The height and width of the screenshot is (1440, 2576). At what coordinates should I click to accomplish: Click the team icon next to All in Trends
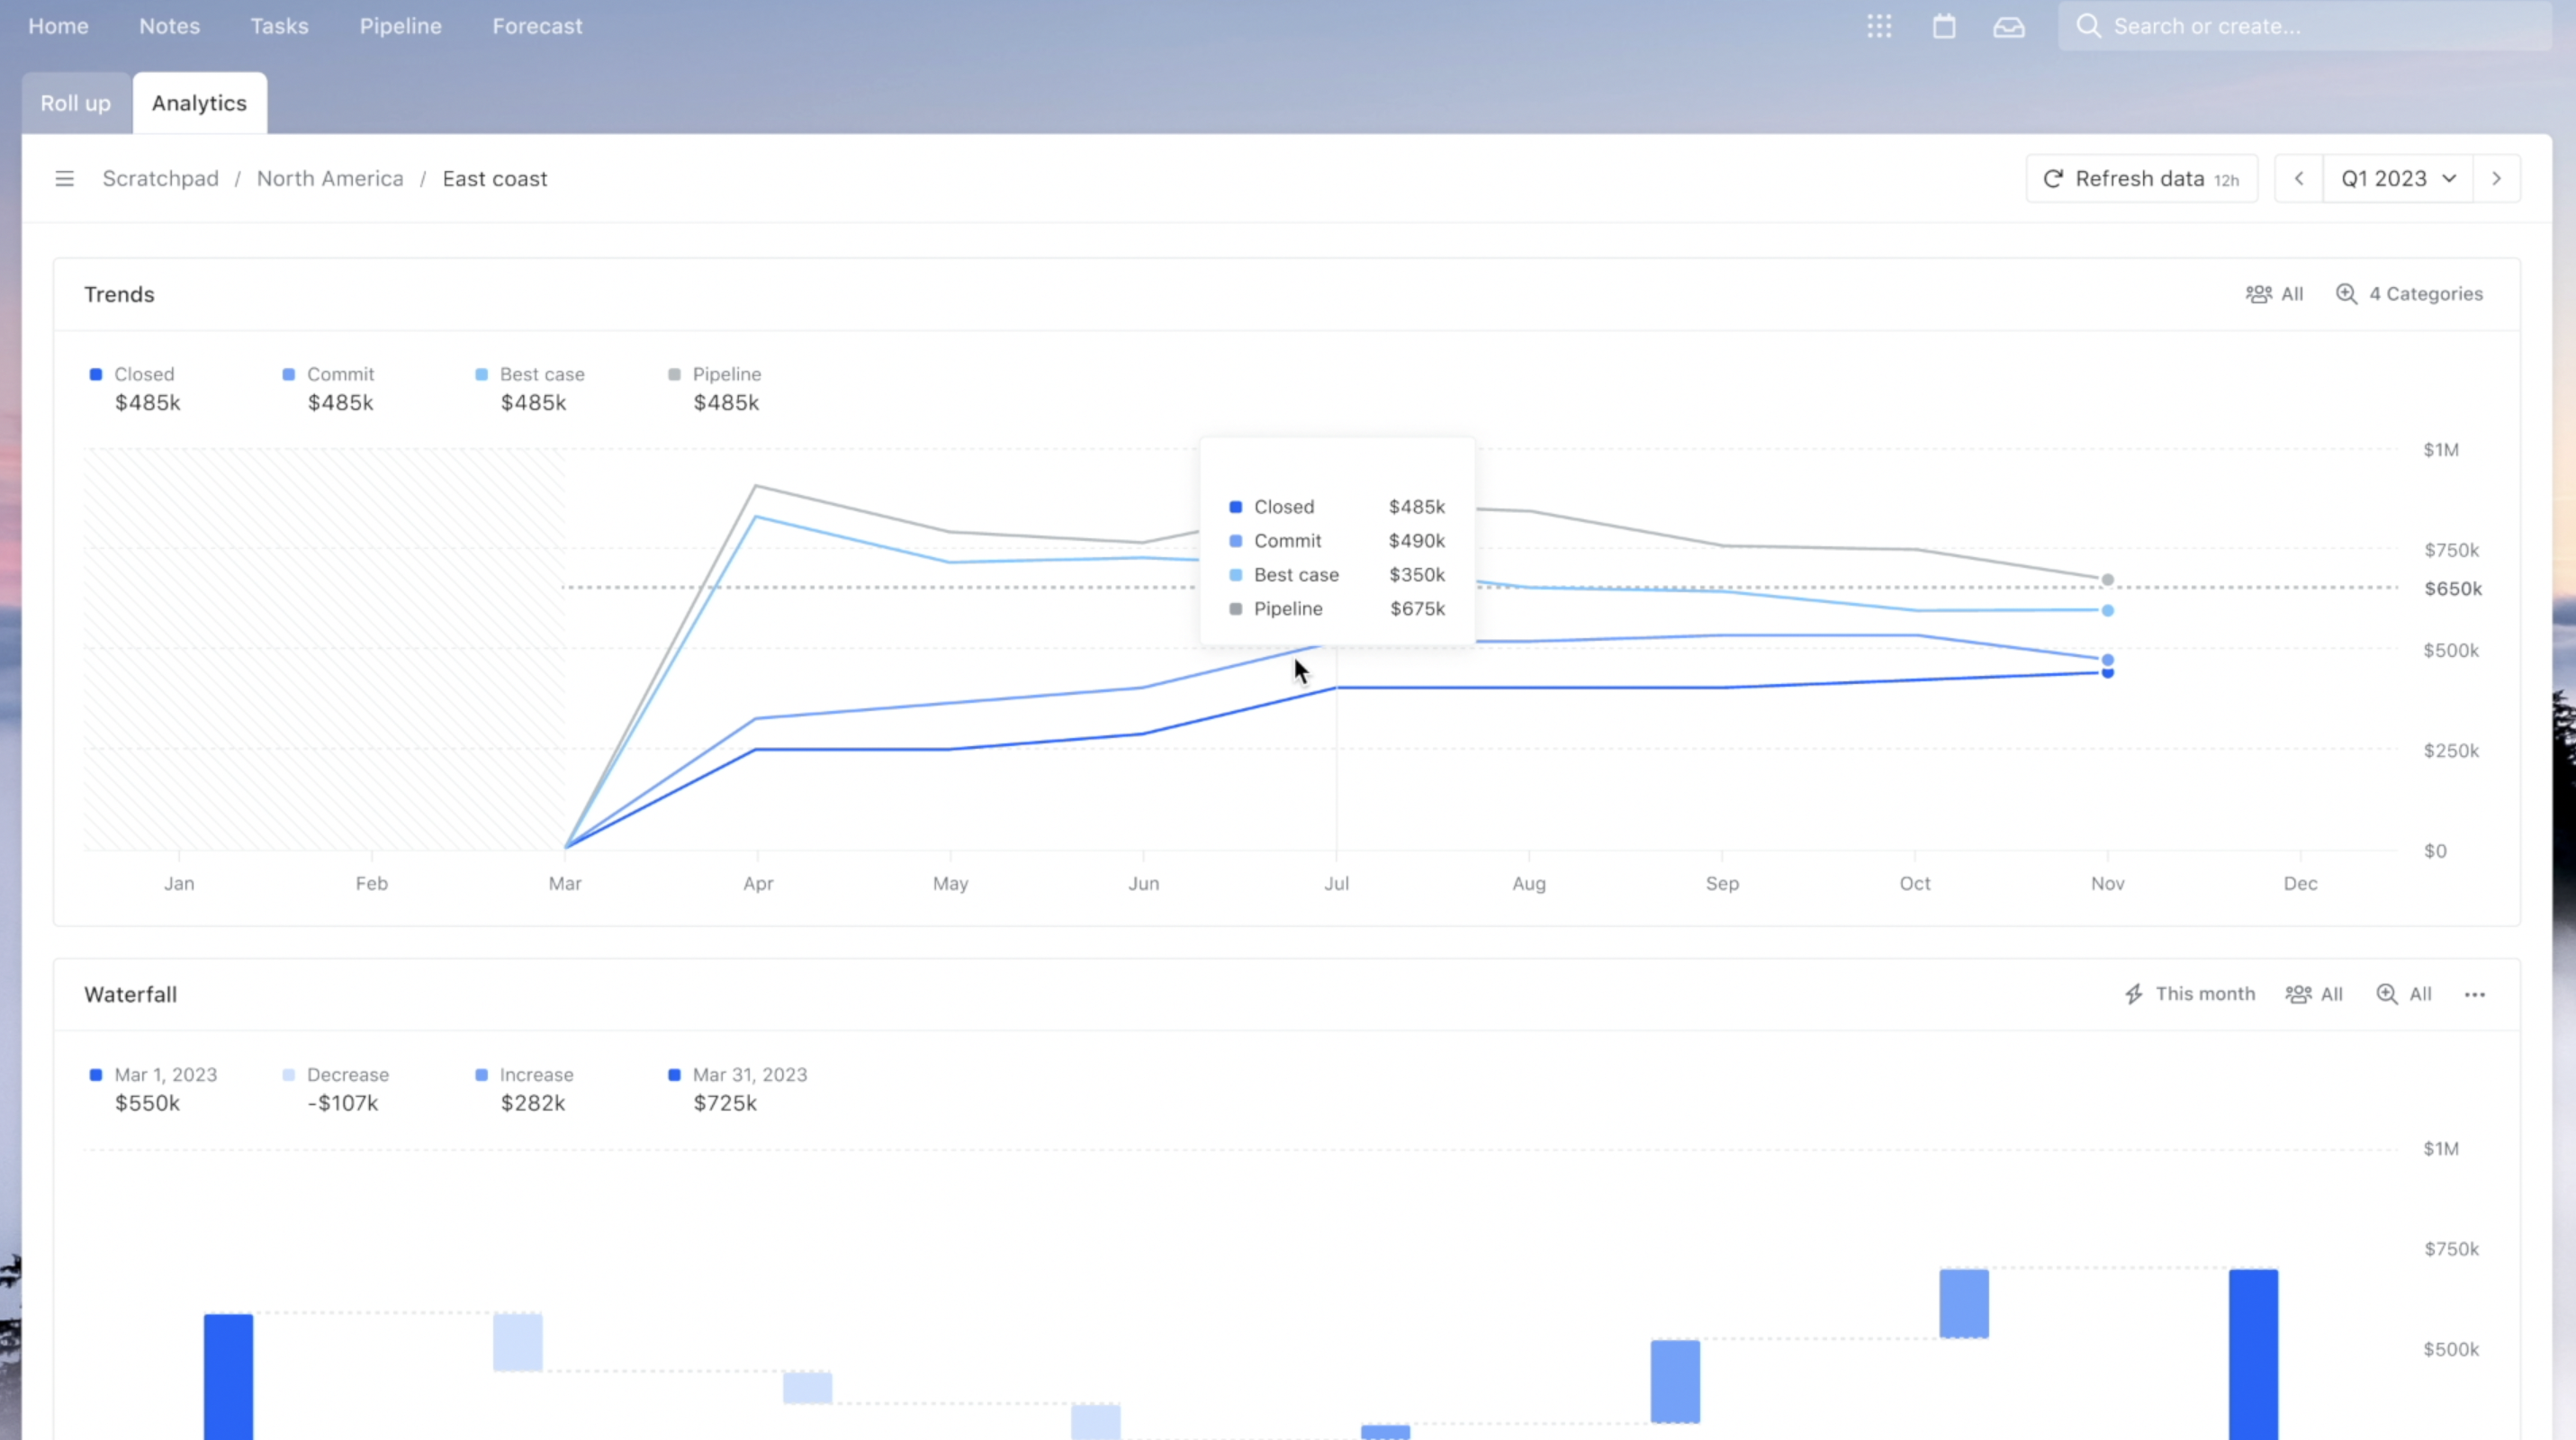(2259, 294)
